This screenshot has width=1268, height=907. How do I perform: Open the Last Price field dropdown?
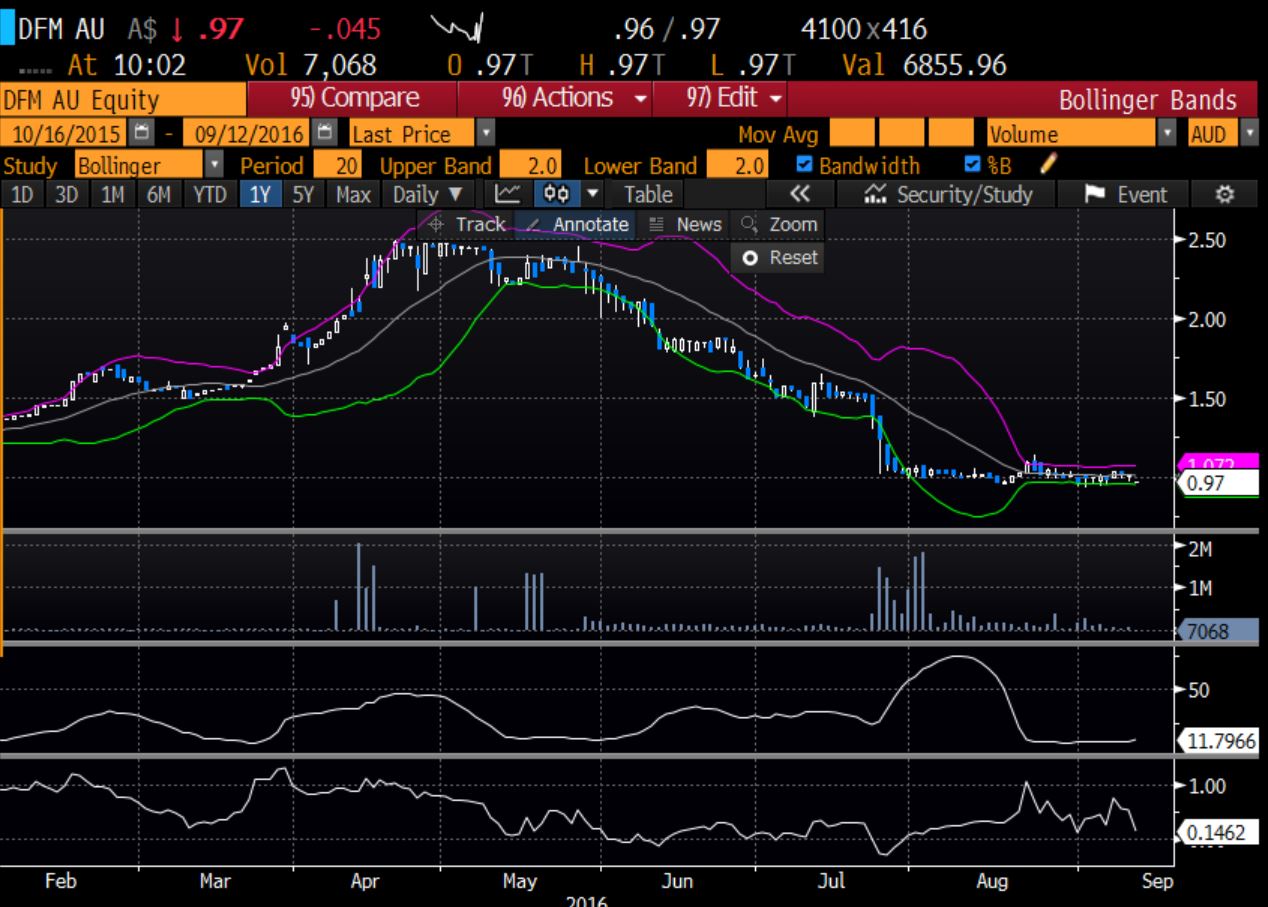point(487,133)
